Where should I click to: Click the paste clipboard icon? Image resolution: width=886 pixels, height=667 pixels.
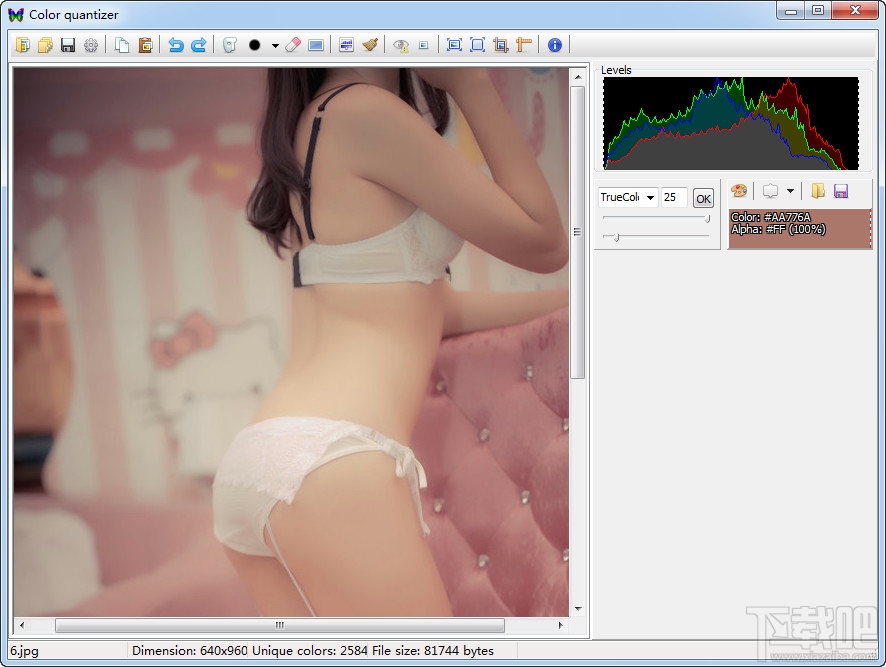pyautogui.click(x=145, y=45)
